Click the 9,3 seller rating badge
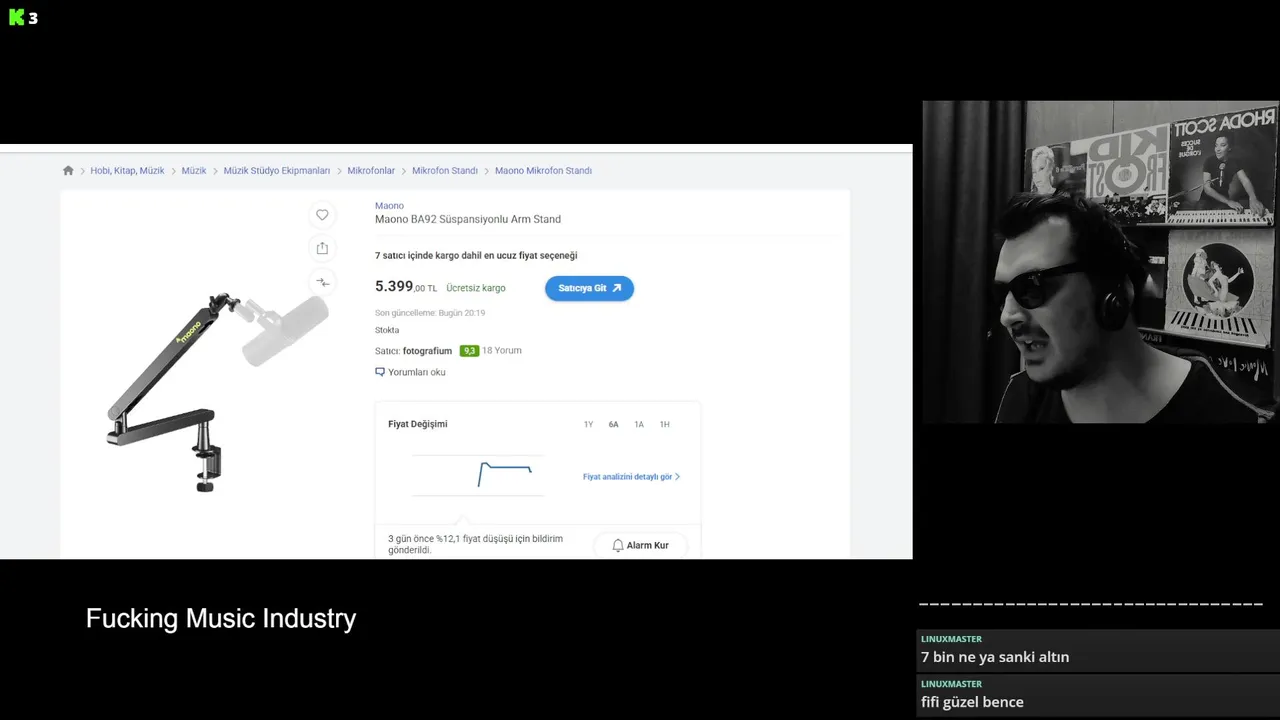Image resolution: width=1280 pixels, height=720 pixels. [x=469, y=351]
